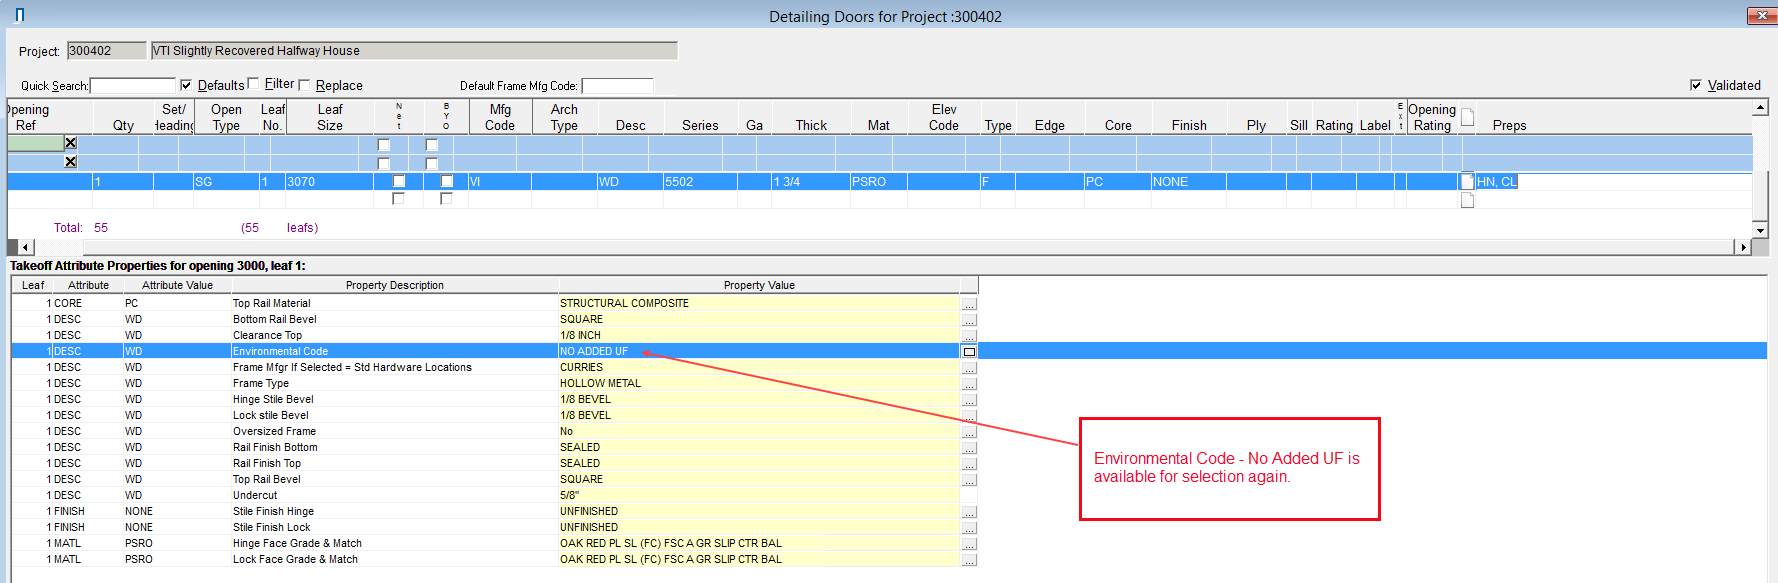The image size is (1778, 583).
Task: Toggle the Defaults checkbox
Action: [x=186, y=85]
